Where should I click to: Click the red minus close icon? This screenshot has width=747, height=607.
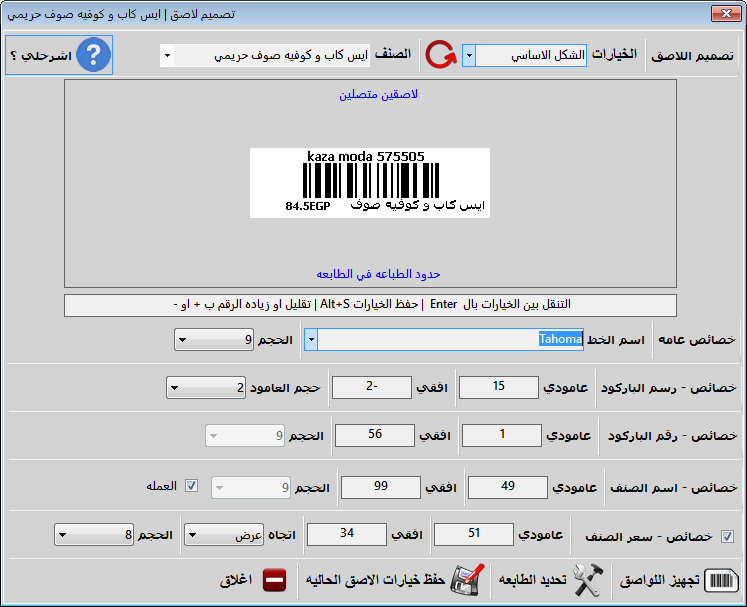coord(274,580)
